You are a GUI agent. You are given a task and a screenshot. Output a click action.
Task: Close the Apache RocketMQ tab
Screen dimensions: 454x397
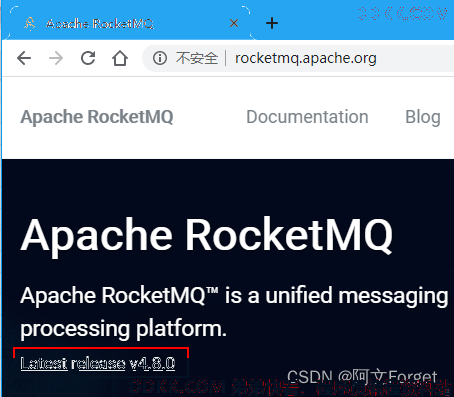(x=234, y=23)
